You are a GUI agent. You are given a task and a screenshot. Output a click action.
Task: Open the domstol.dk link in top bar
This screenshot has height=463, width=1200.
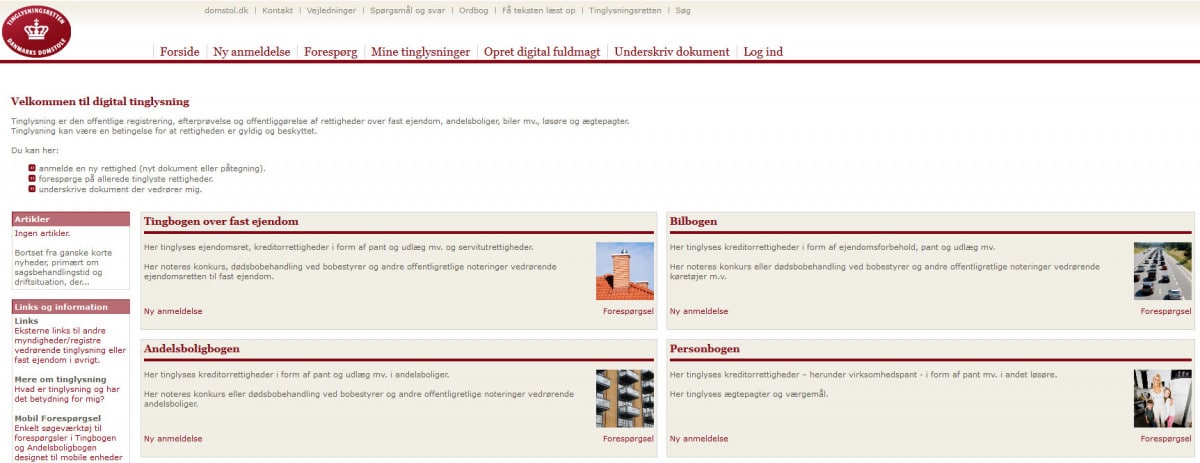225,11
